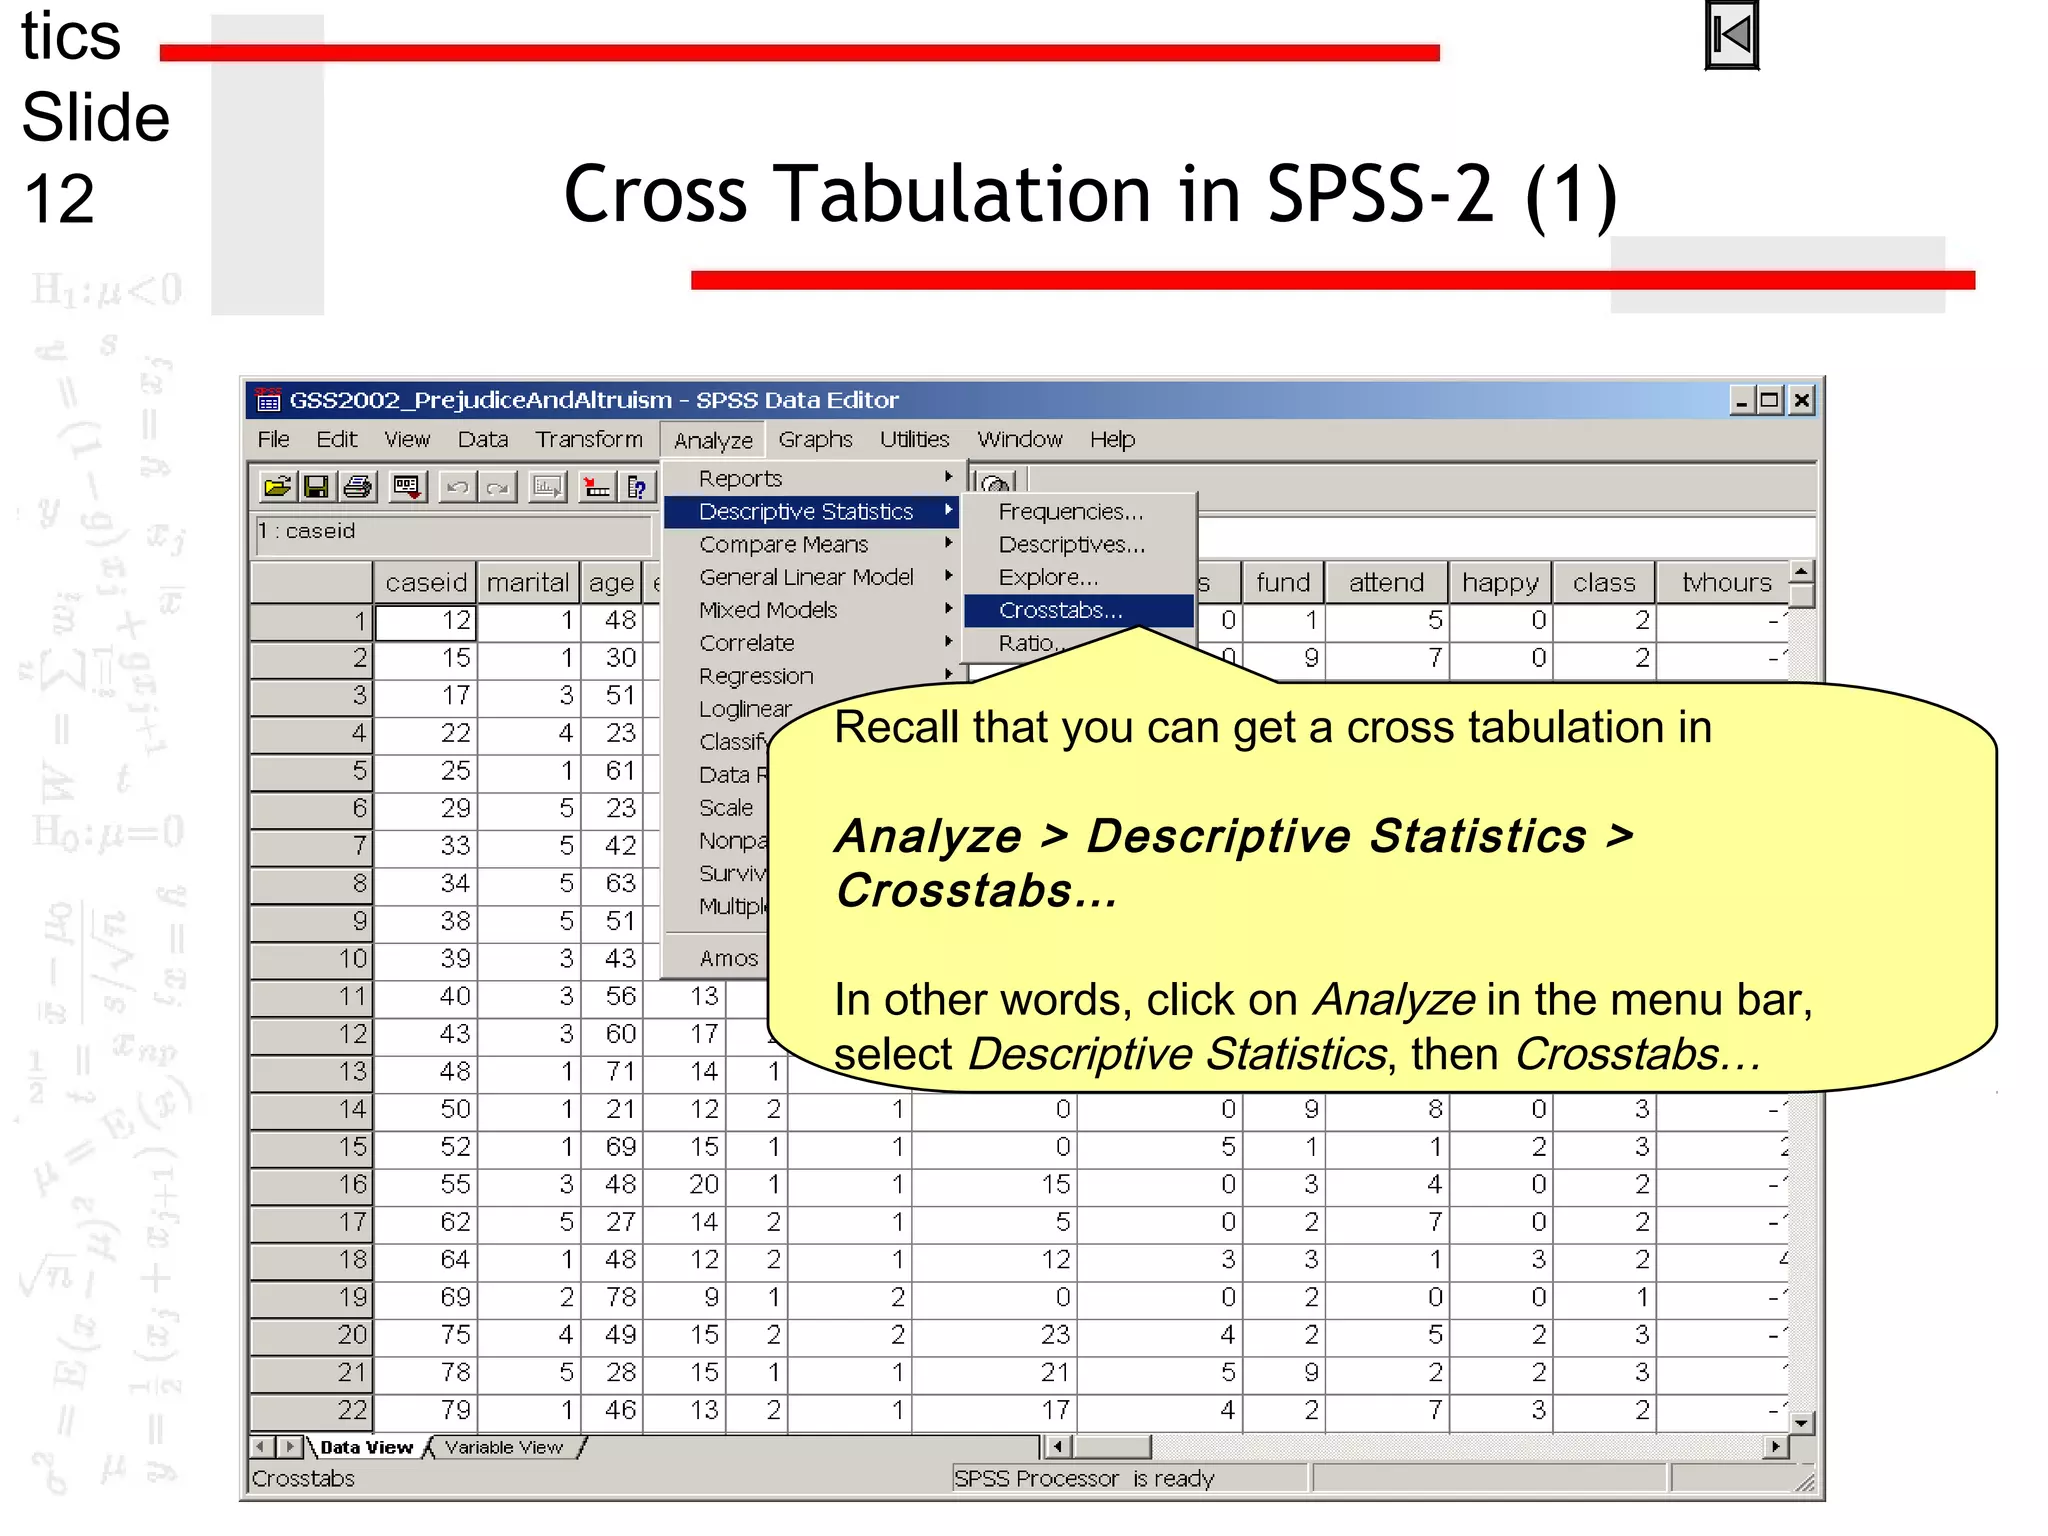Open the Window menu
The width and height of the screenshot is (2048, 1536).
point(1019,439)
